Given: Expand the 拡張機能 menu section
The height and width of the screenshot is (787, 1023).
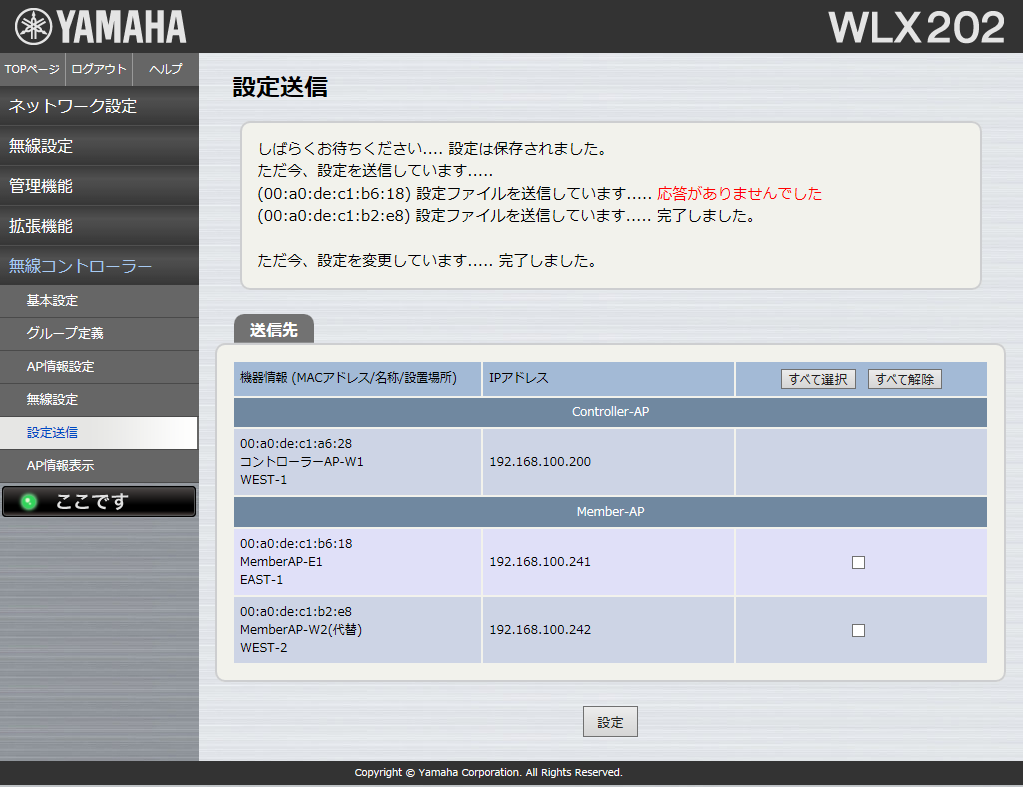Looking at the screenshot, I should click(99, 226).
